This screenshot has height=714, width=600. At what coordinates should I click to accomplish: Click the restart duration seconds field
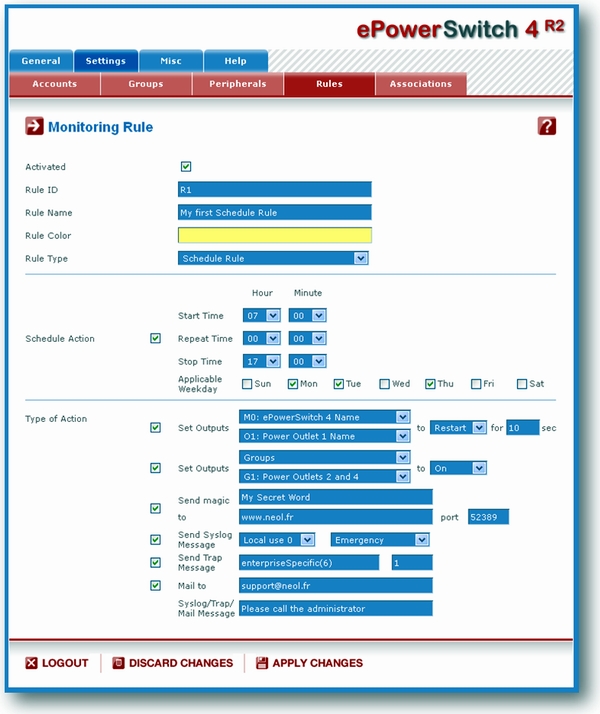pyautogui.click(x=523, y=428)
